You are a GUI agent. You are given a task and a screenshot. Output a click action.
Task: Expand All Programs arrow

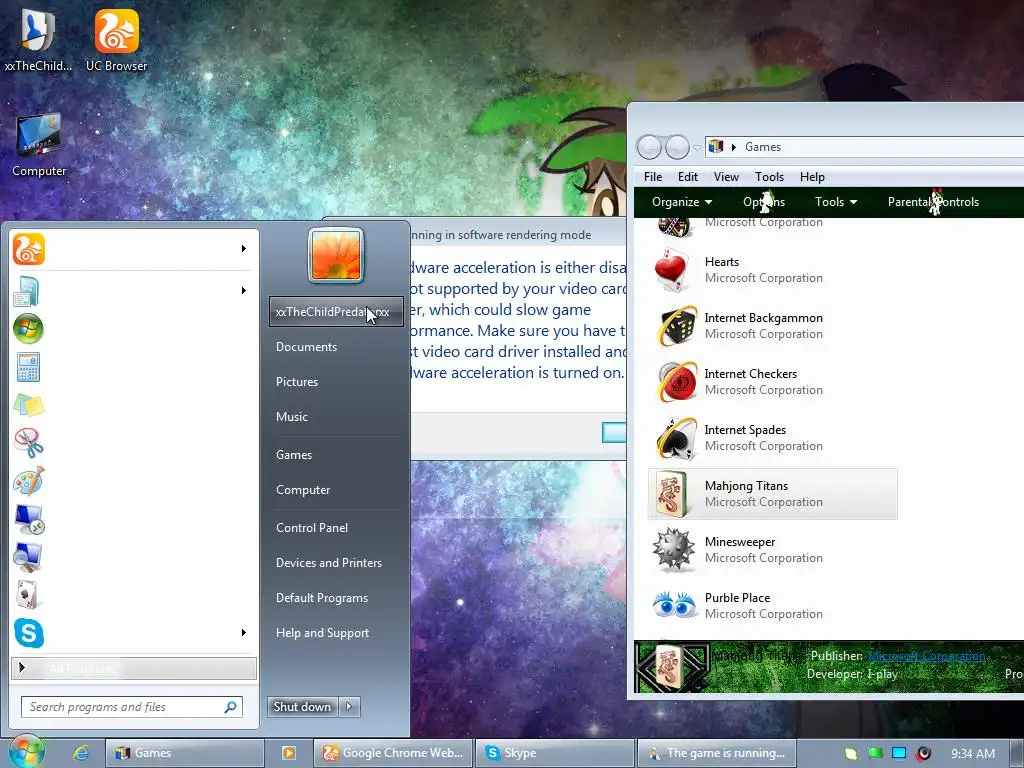point(22,667)
